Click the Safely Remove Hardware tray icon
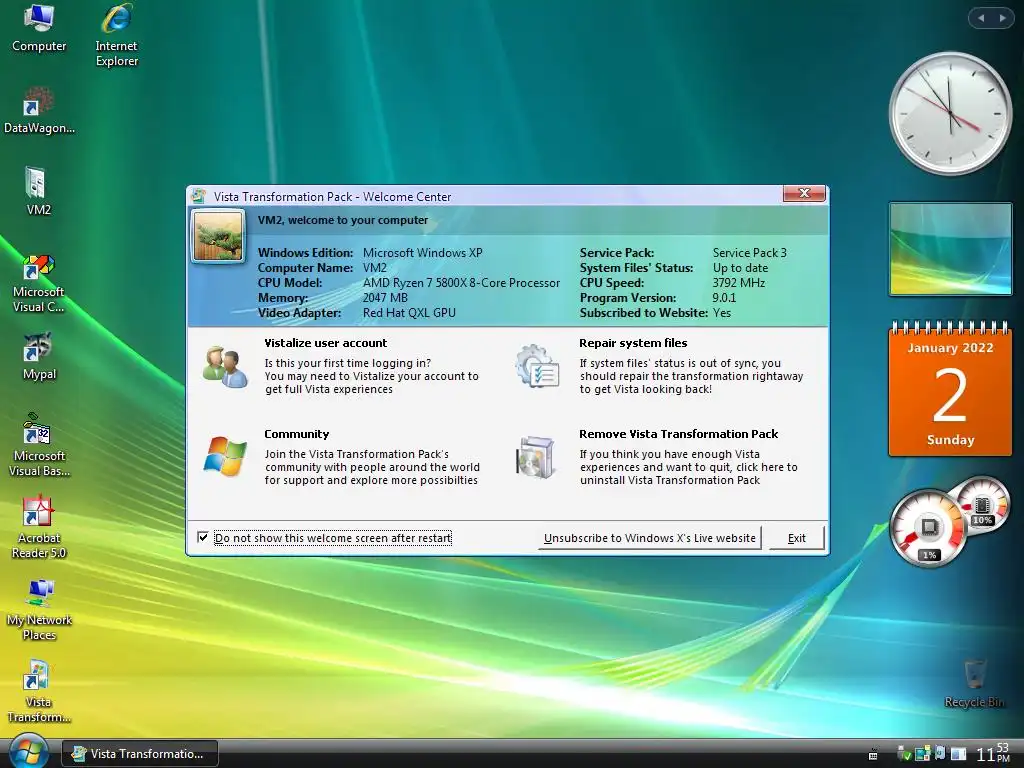This screenshot has width=1024, height=768. pos(904,754)
